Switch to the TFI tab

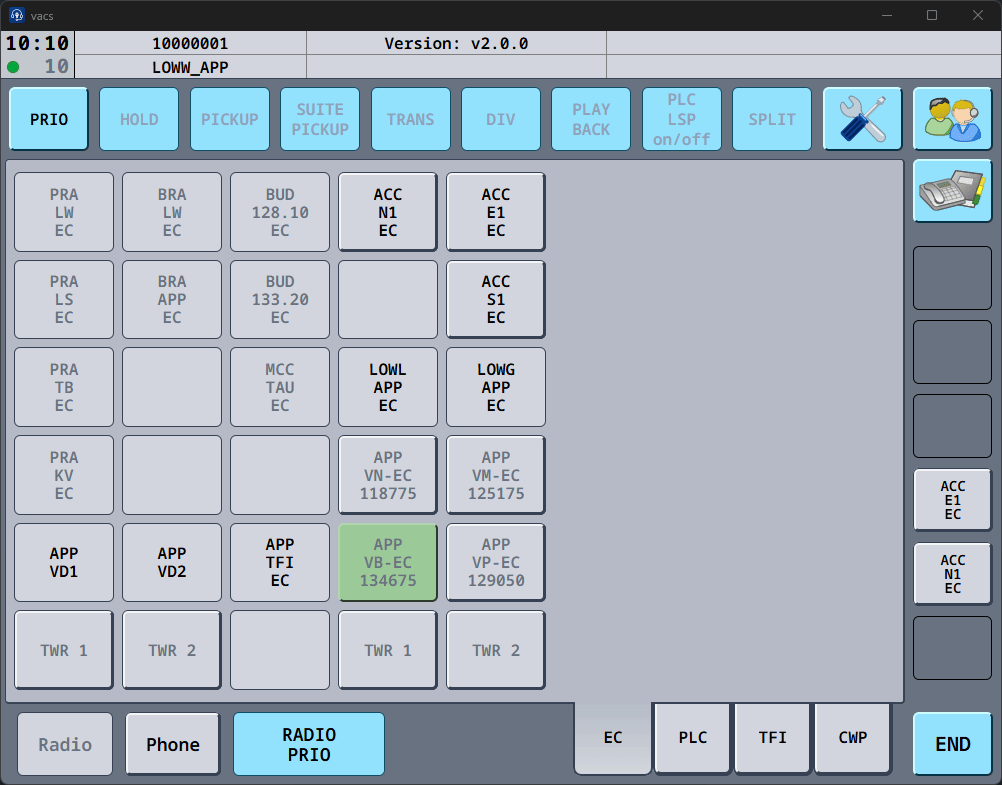tap(773, 738)
